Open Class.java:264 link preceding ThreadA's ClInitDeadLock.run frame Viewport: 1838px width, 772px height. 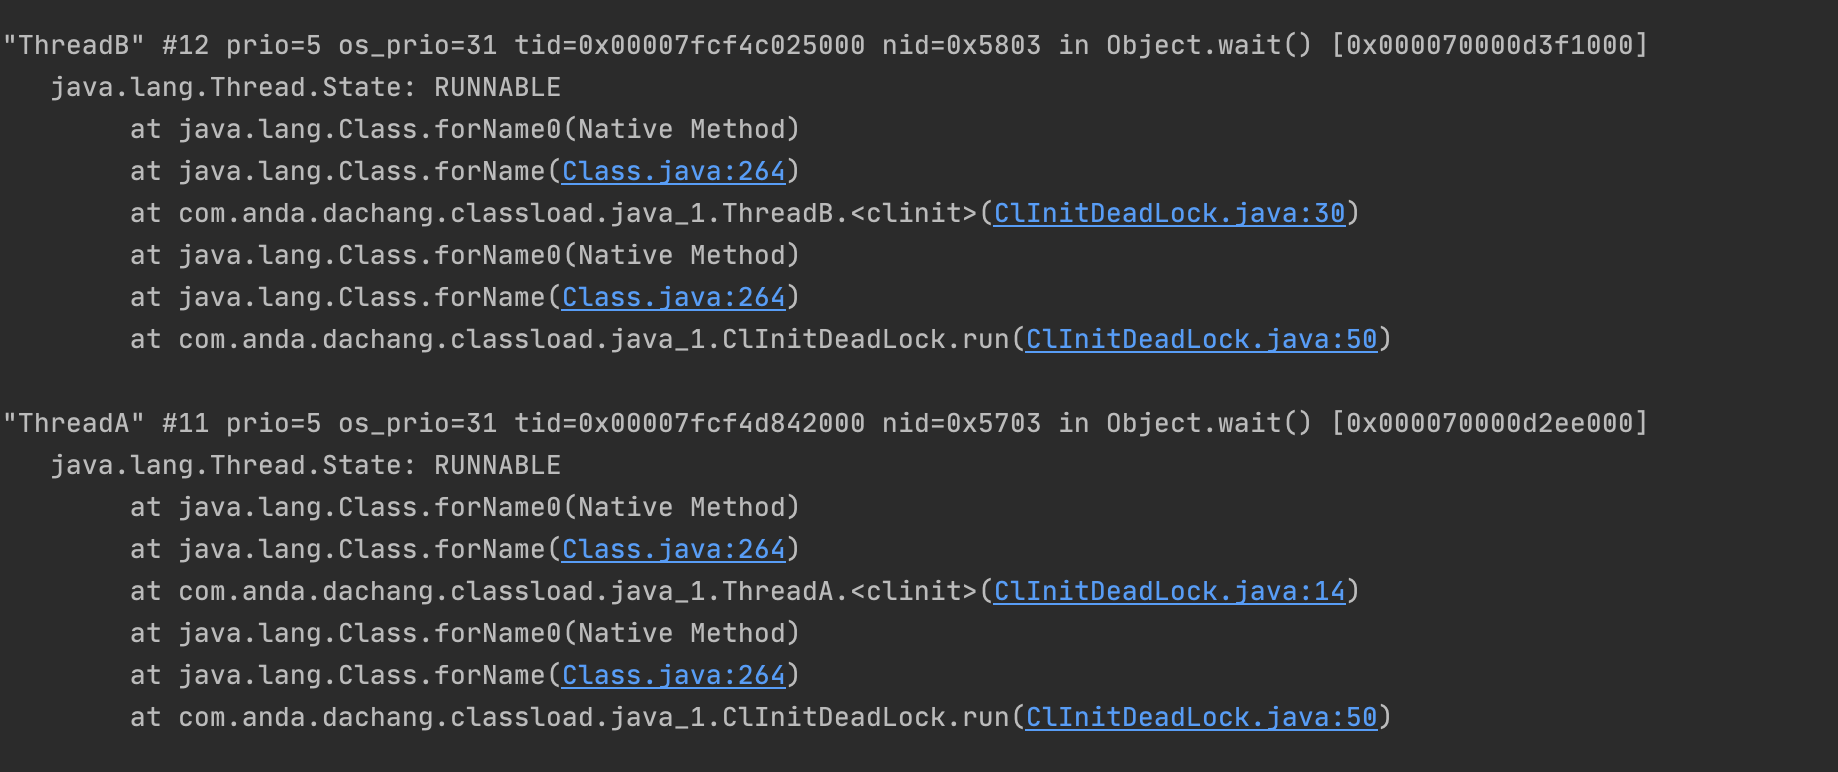pos(673,675)
